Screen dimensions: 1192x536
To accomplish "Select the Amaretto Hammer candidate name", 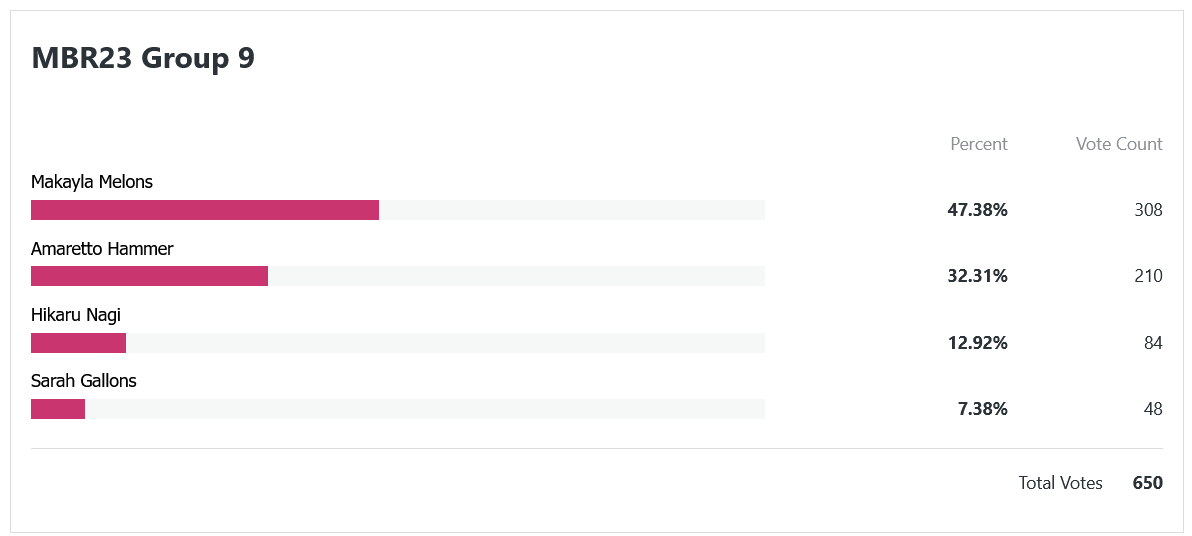I will 102,249.
